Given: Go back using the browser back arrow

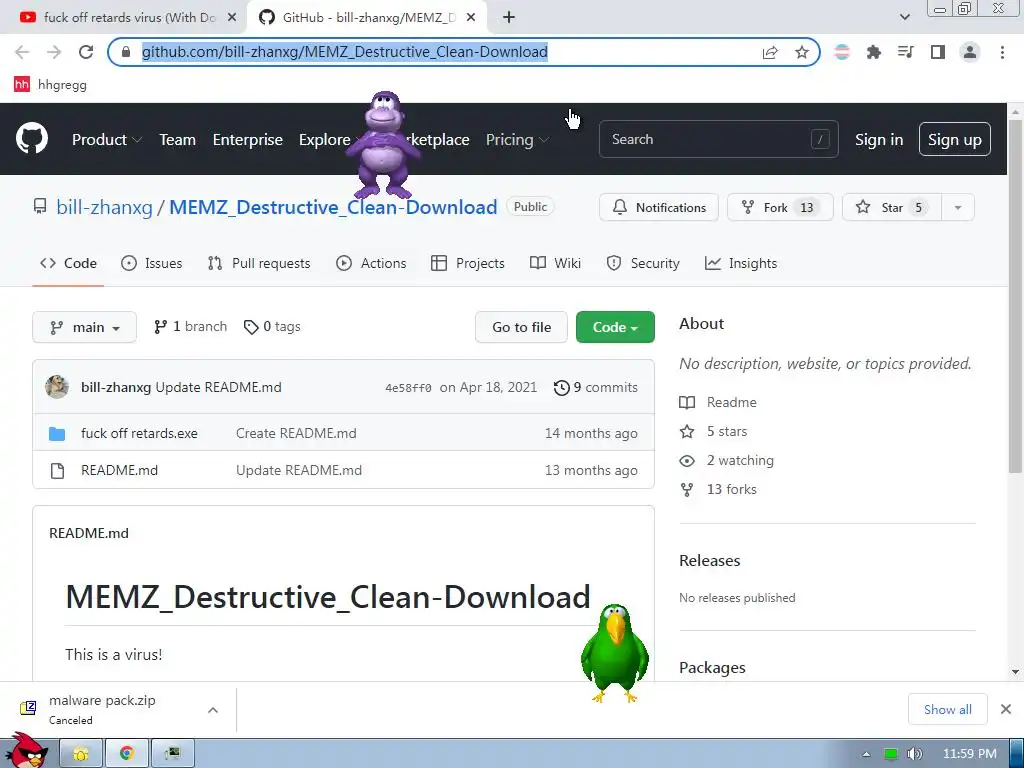Looking at the screenshot, I should [x=22, y=52].
